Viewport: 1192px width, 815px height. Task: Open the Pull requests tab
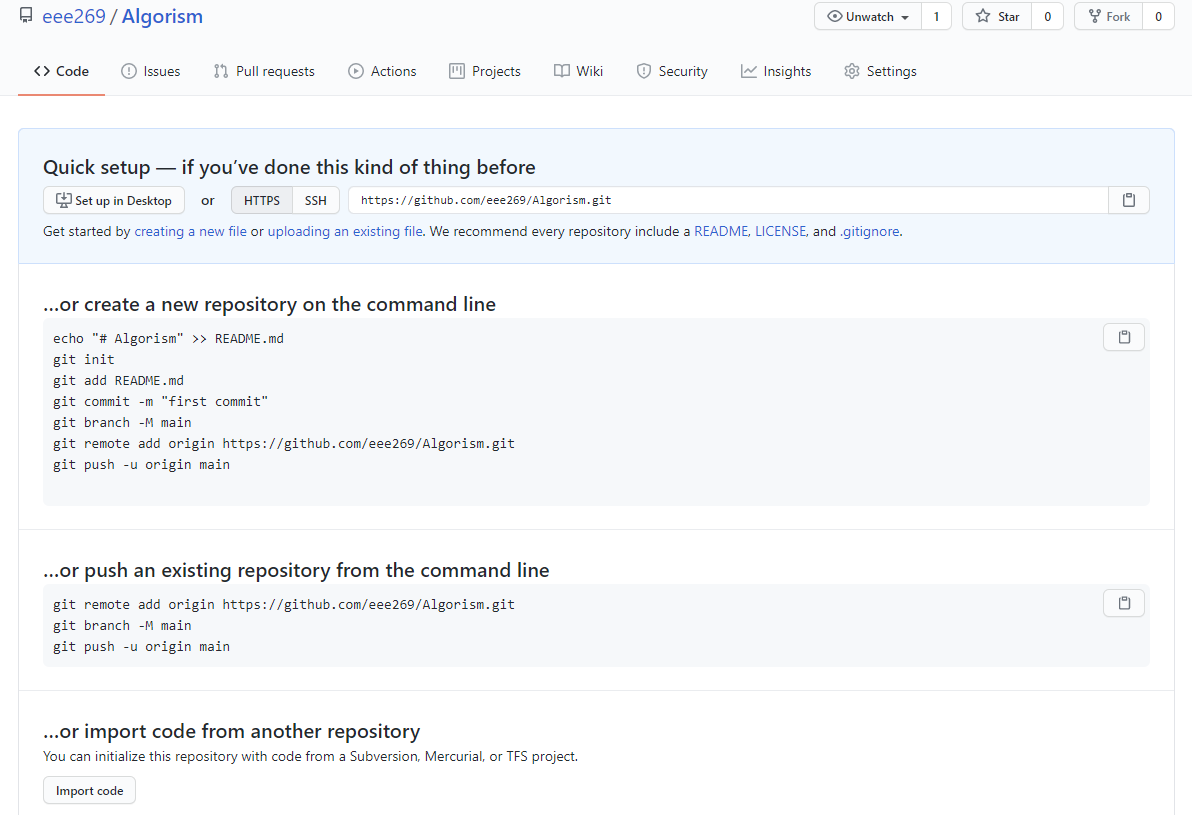tap(264, 71)
